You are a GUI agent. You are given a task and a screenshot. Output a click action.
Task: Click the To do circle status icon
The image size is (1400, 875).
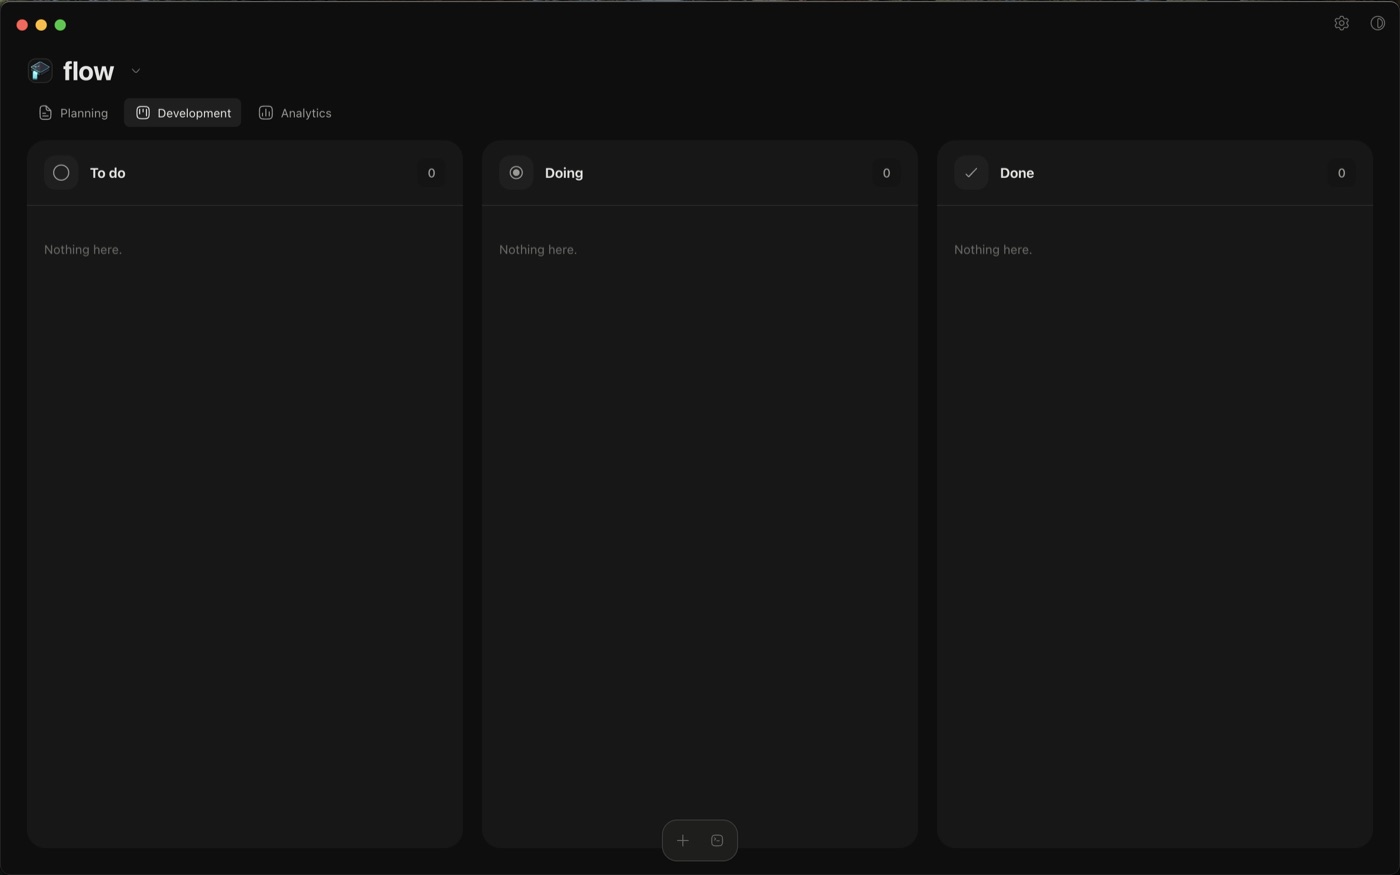[61, 173]
